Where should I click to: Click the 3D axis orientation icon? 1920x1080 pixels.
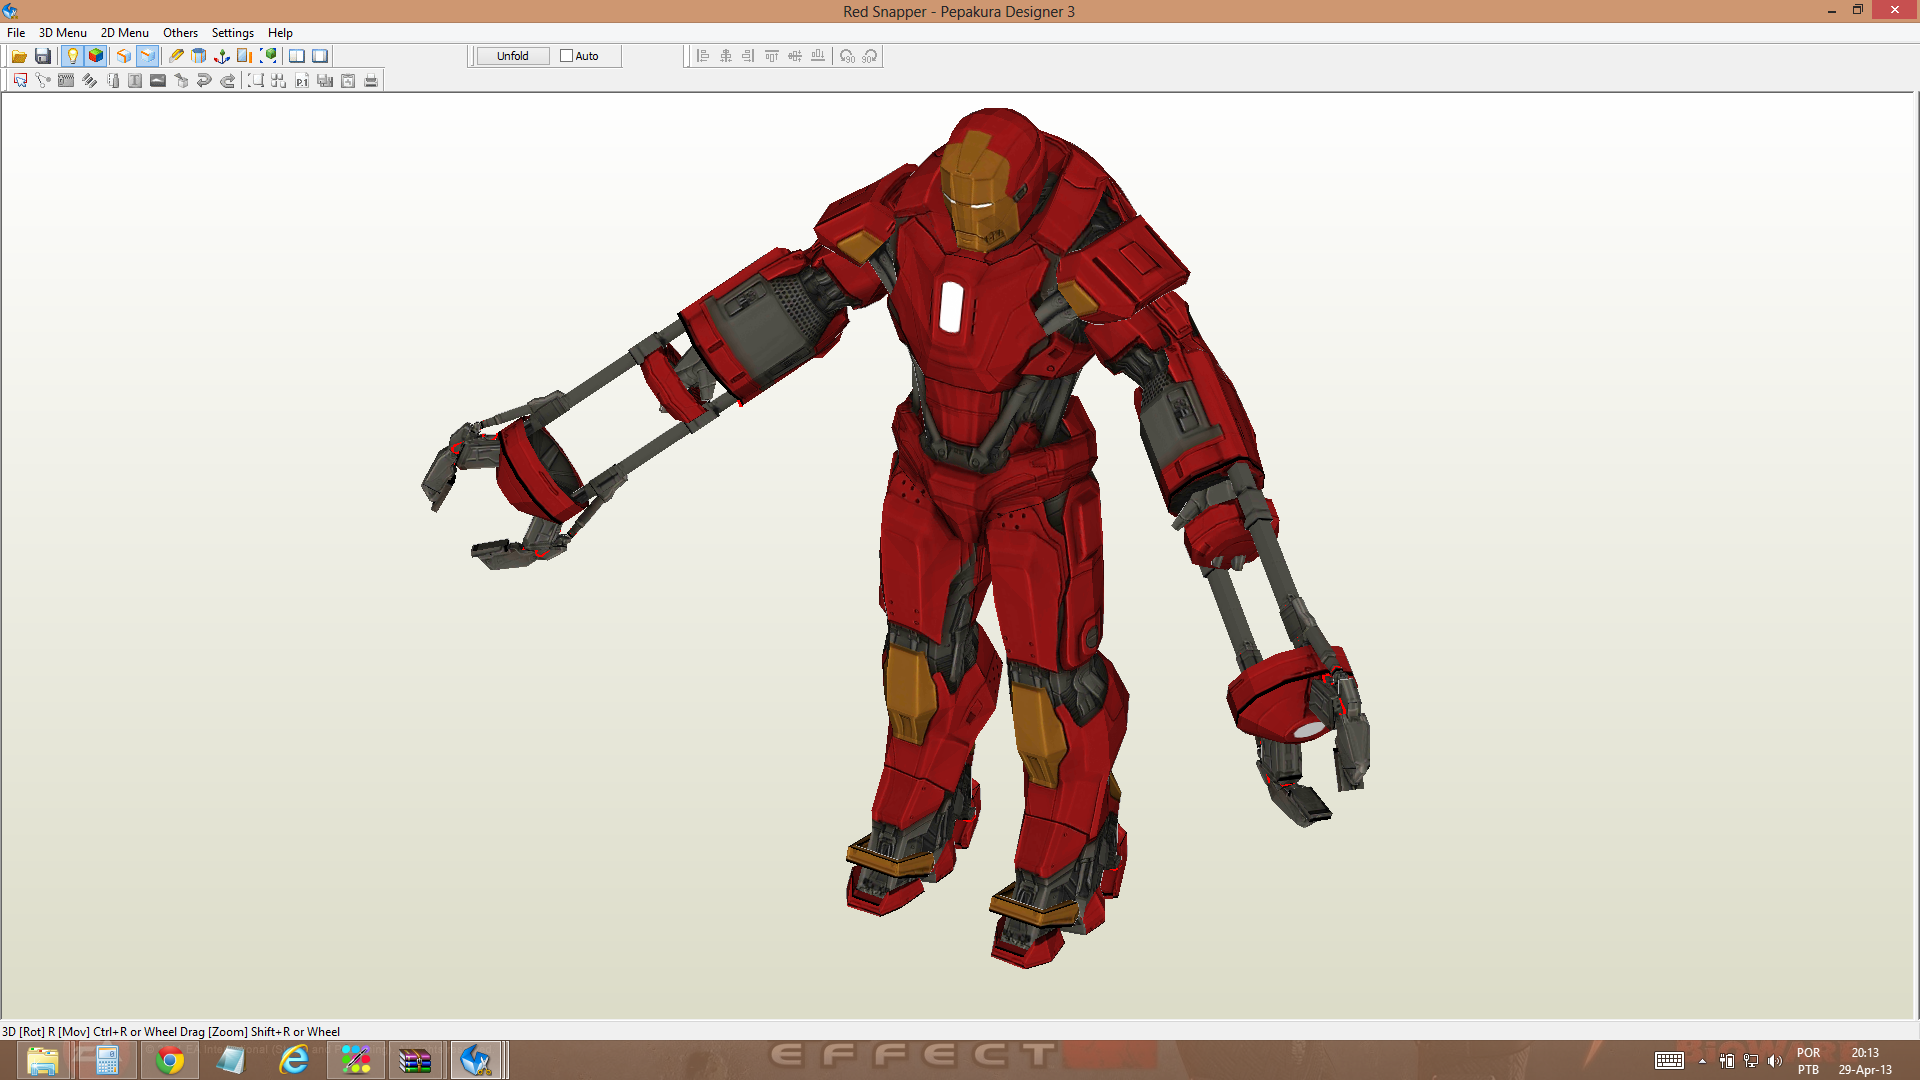point(222,56)
